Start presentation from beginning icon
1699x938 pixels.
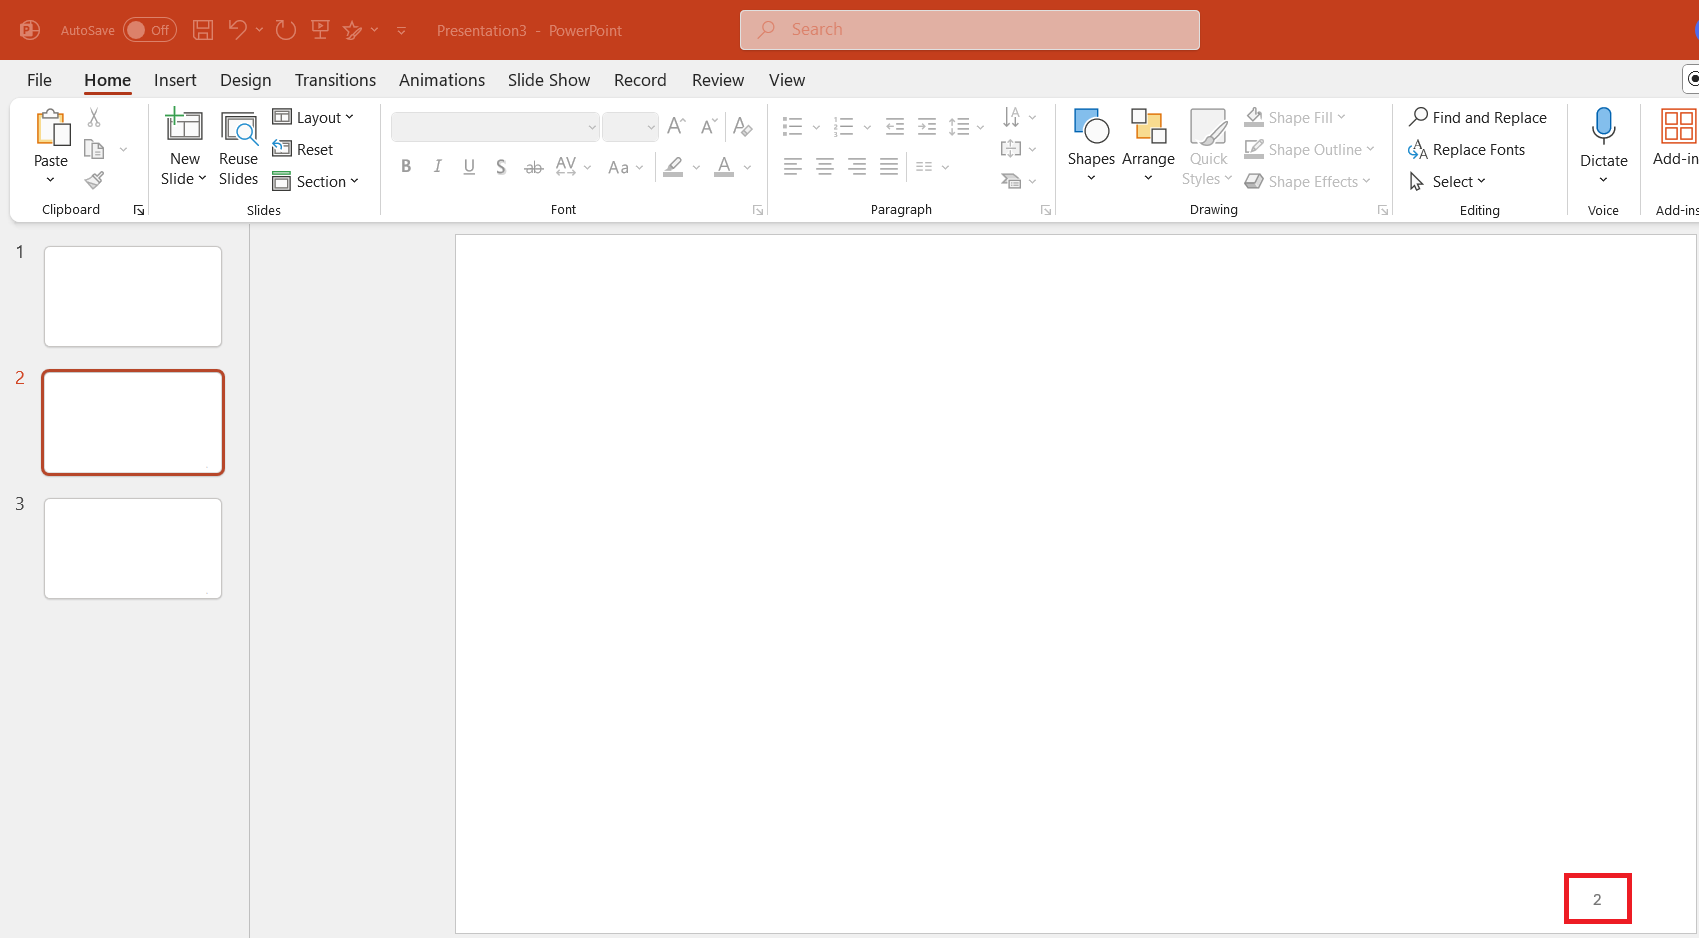[x=320, y=30]
